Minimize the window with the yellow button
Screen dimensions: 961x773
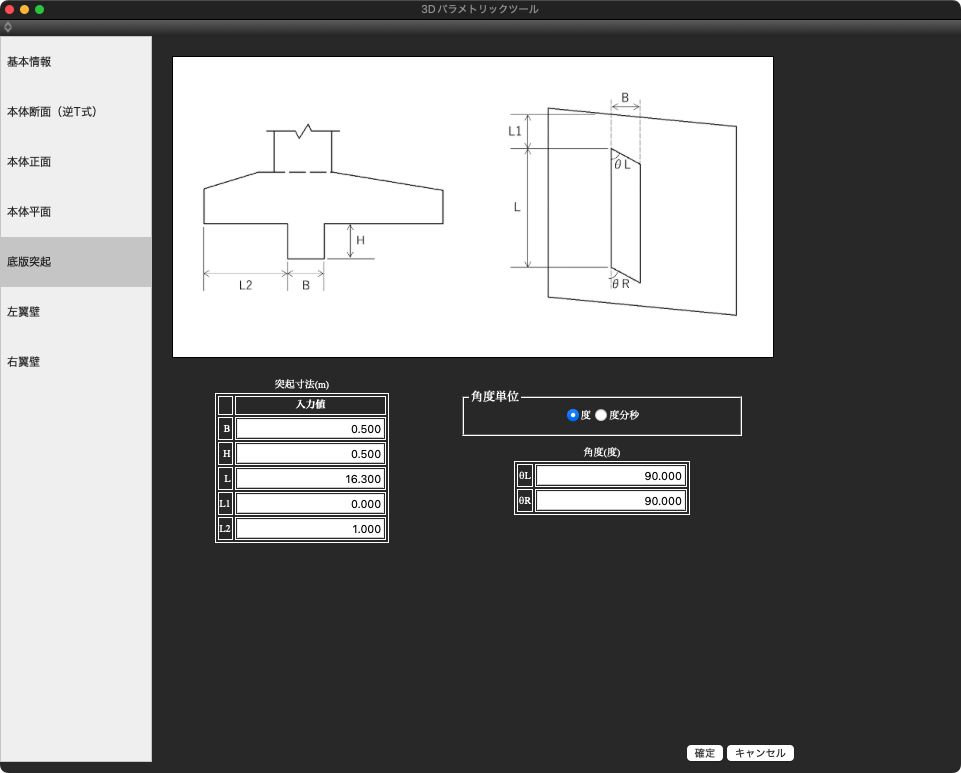pos(25,9)
